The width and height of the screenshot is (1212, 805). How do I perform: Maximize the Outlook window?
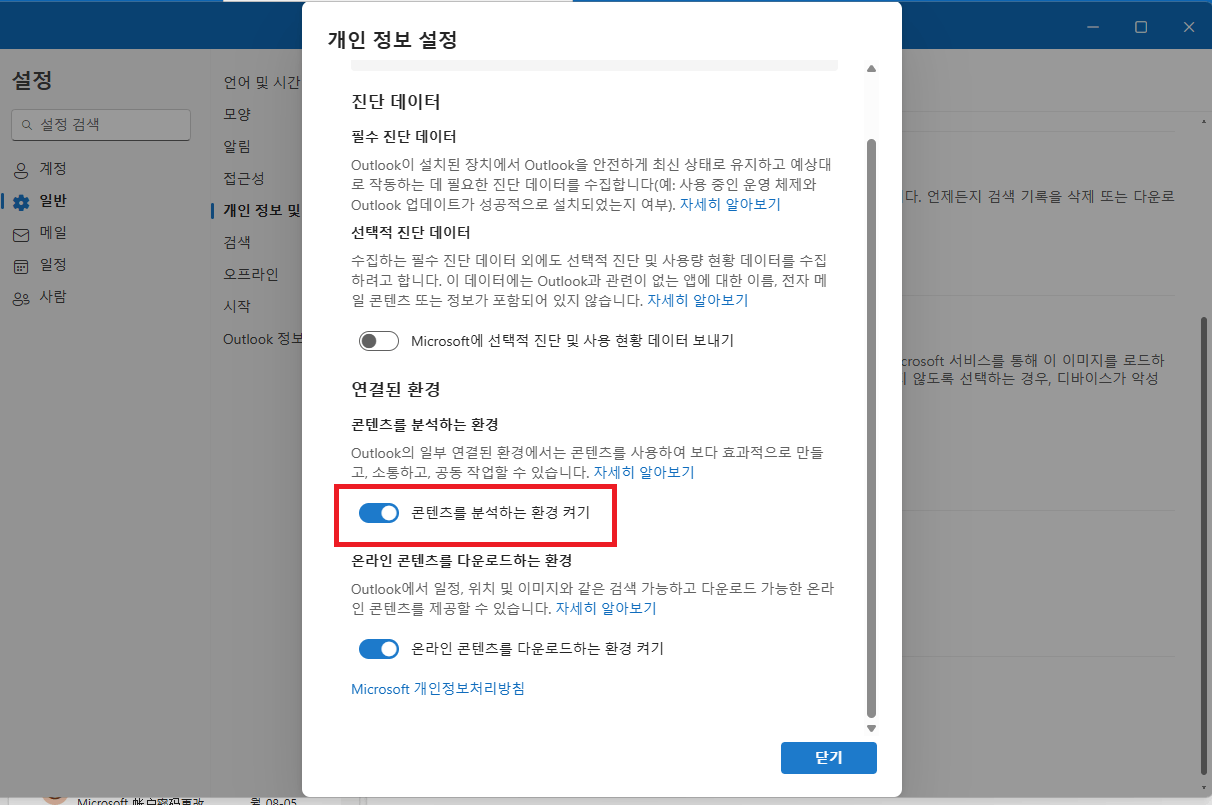pos(1141,27)
